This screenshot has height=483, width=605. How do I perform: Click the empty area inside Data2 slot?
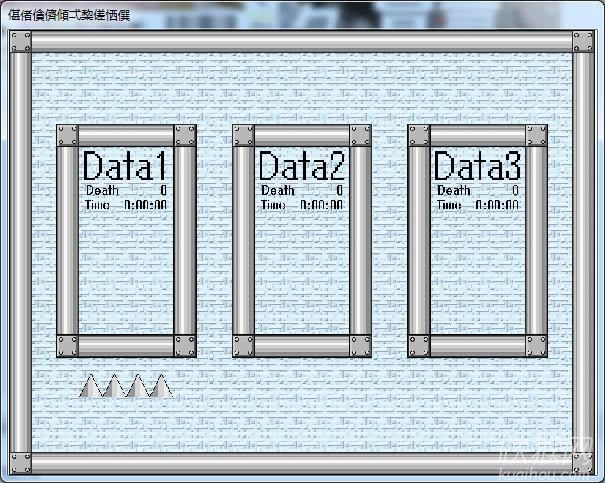tap(301, 275)
